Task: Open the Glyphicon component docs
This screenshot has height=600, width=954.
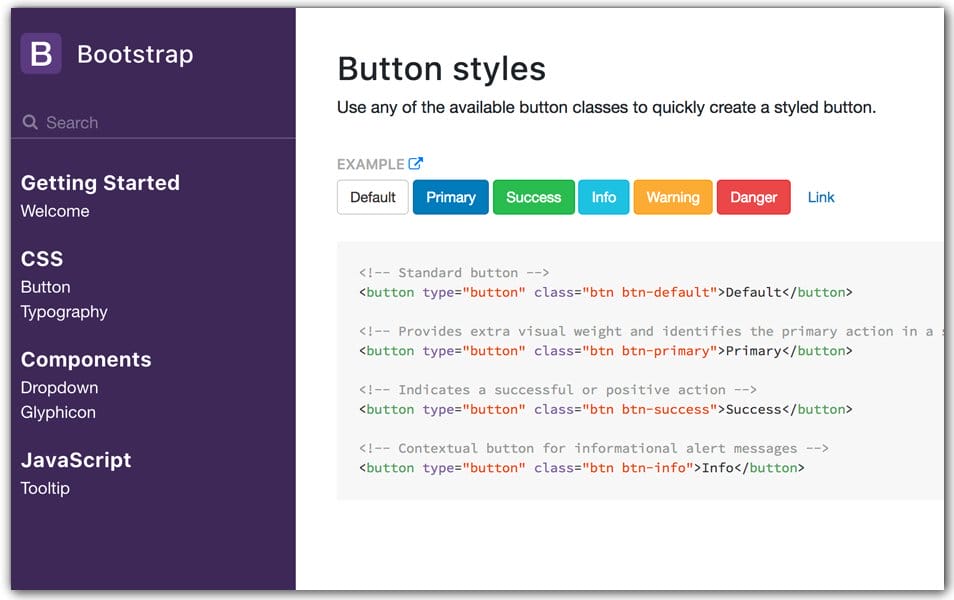Action: (x=58, y=413)
